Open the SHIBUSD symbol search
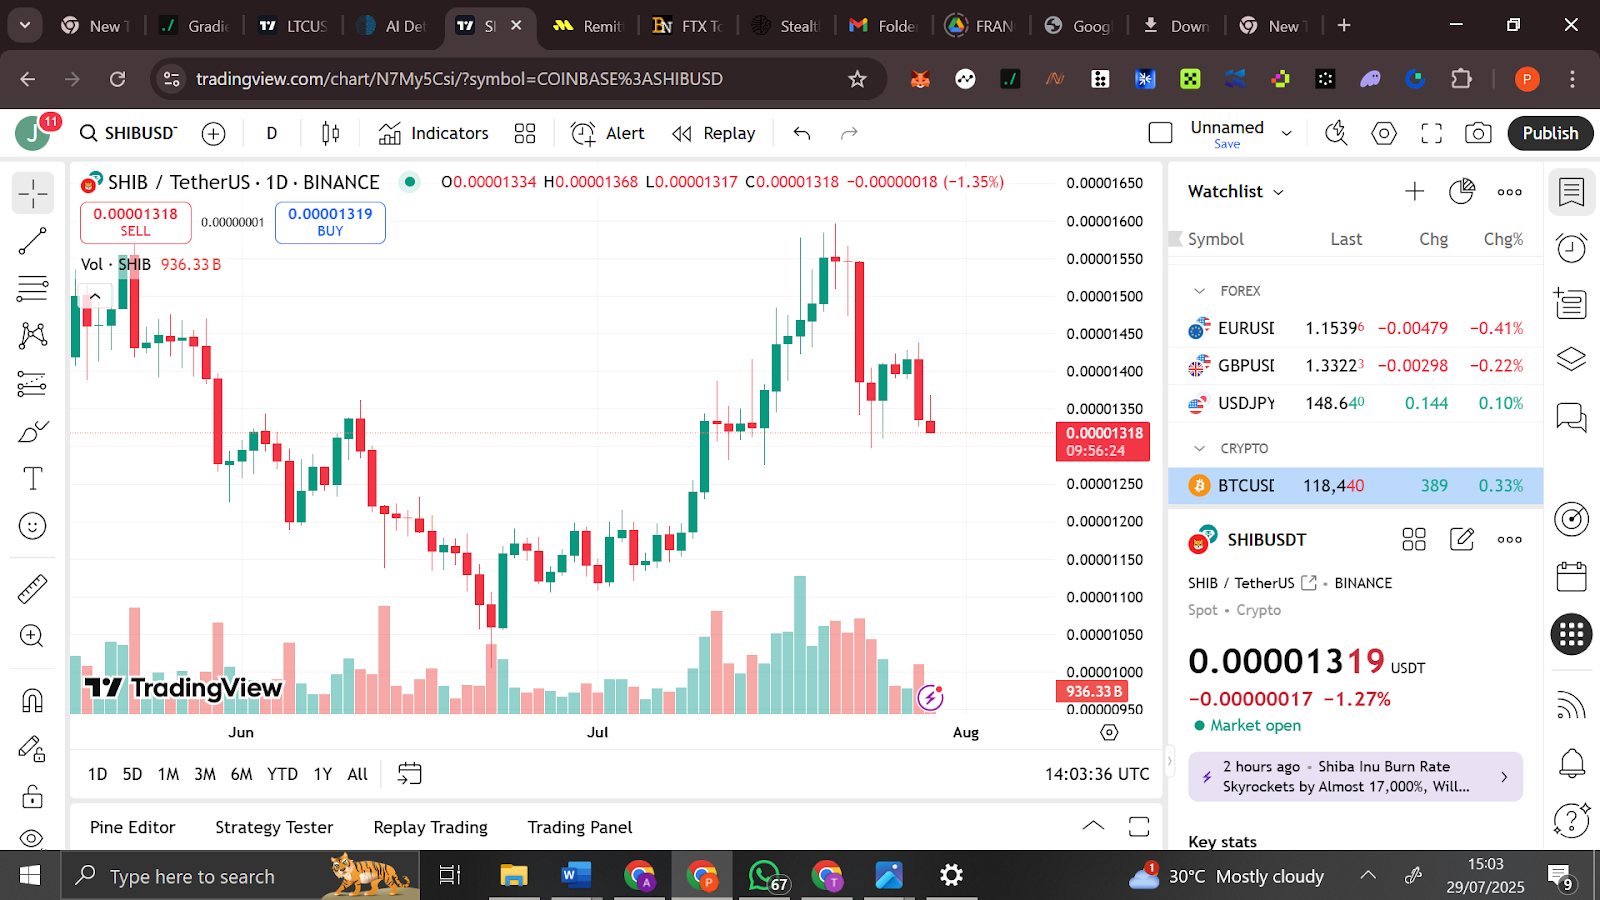The width and height of the screenshot is (1600, 900). tap(129, 133)
